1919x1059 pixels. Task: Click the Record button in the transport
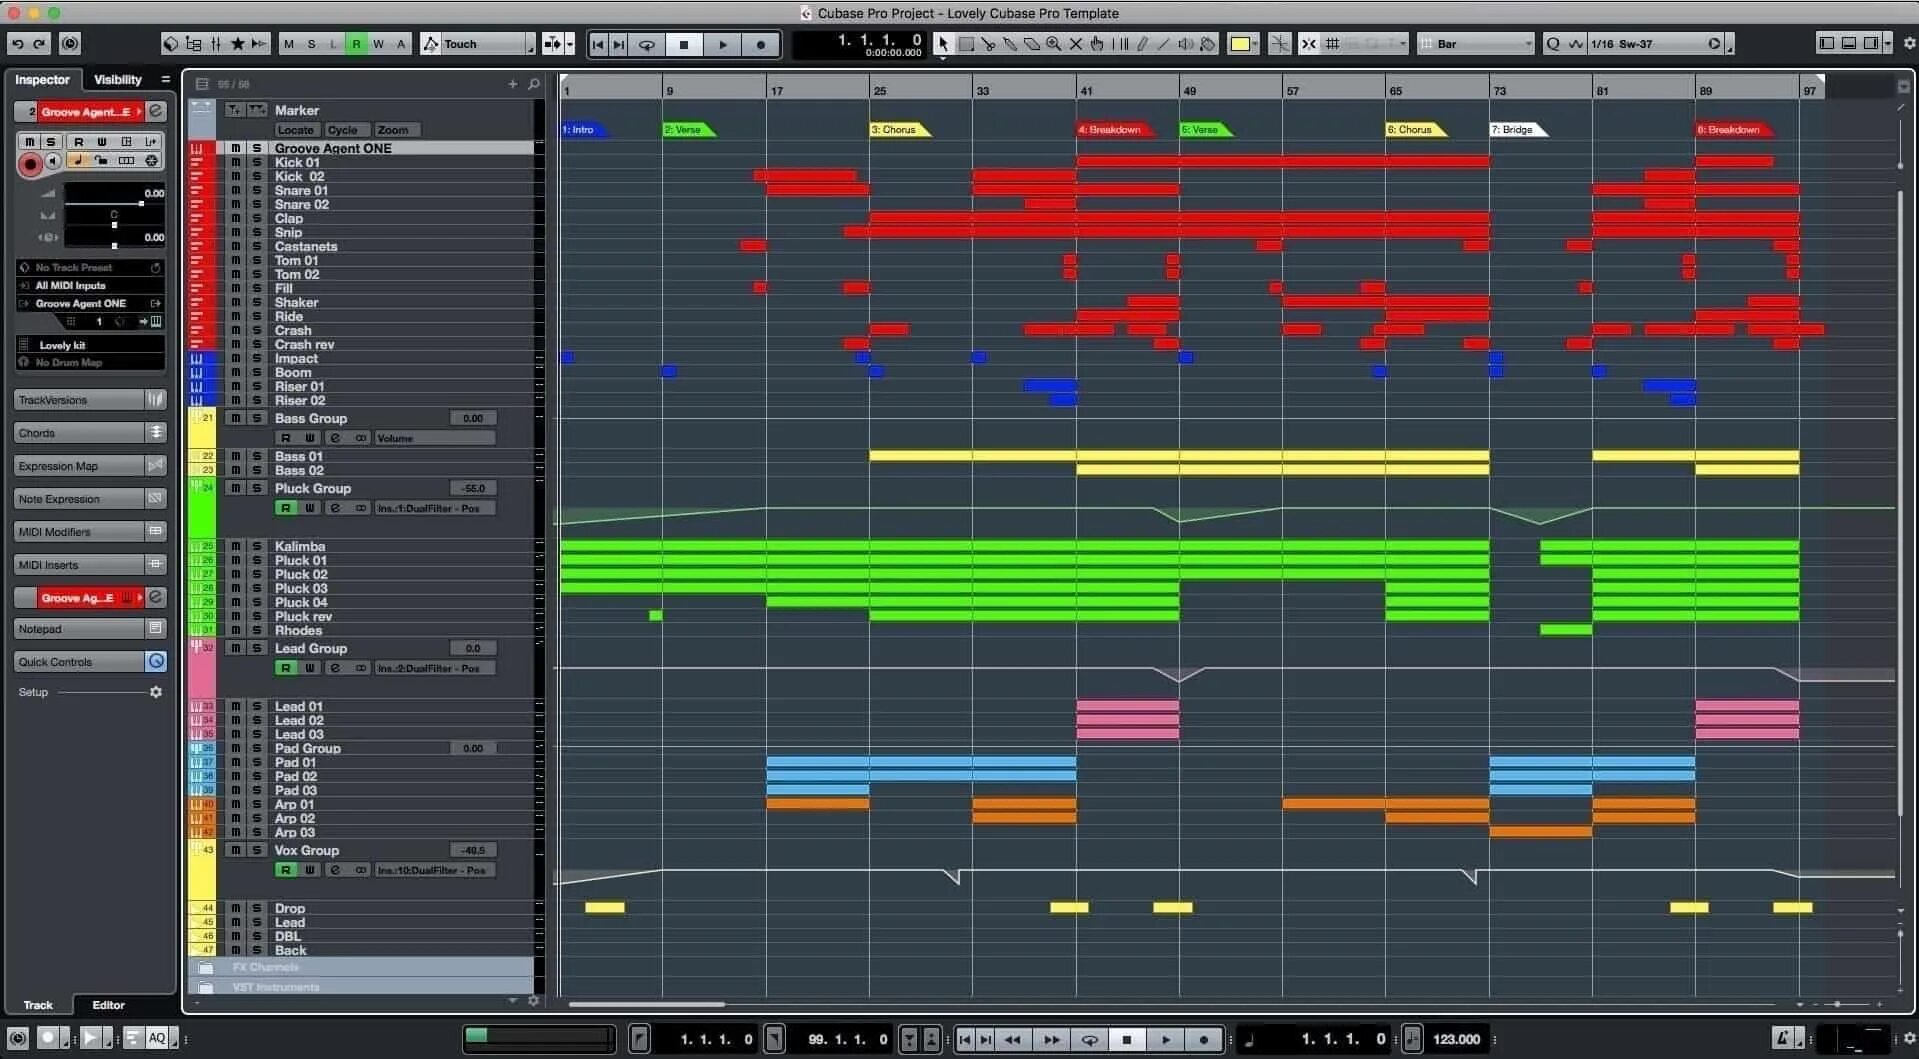click(1204, 1039)
